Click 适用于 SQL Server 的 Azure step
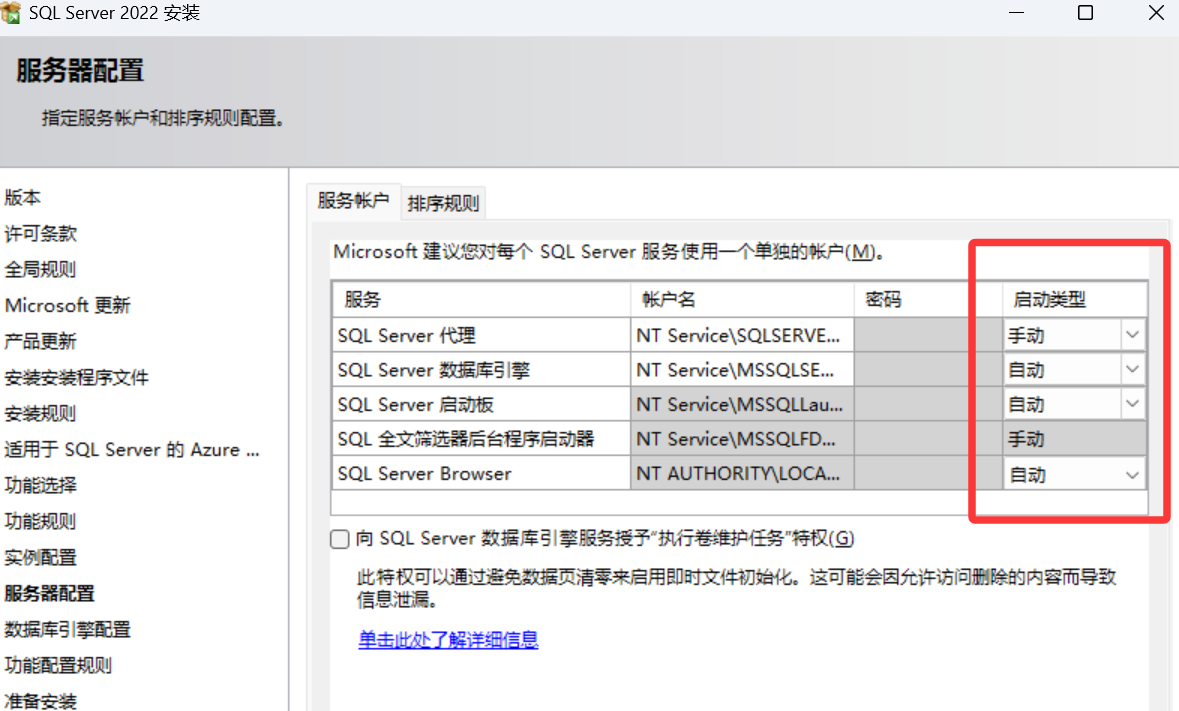Screen dimensions: 1179x711 click(132, 449)
